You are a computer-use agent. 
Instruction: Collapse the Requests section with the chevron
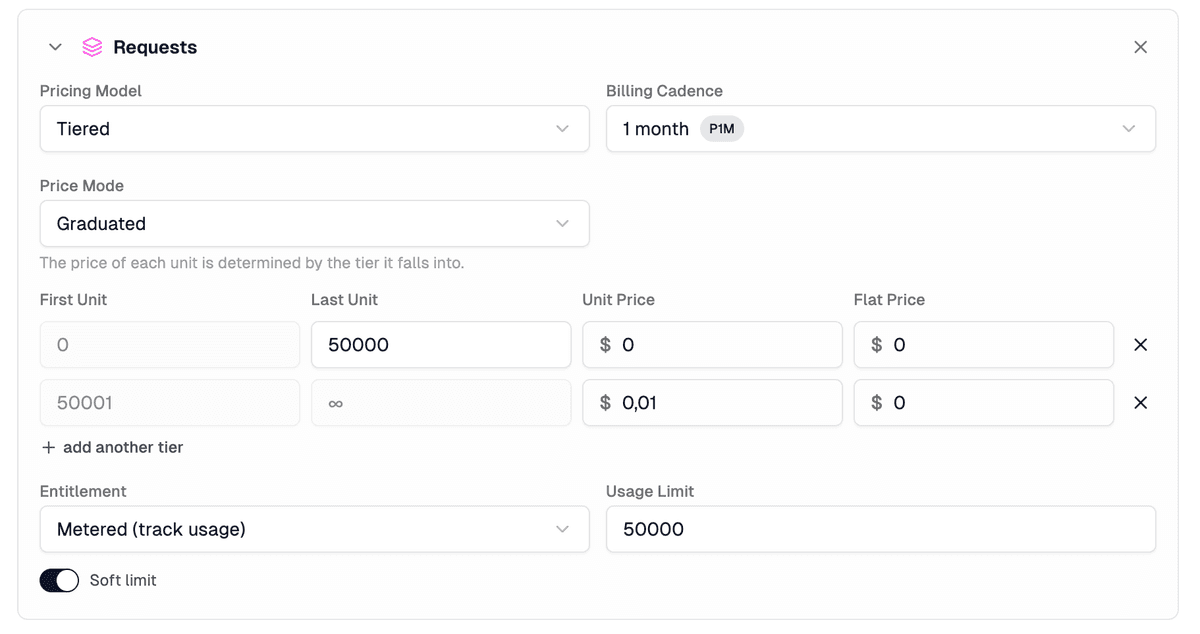coord(55,46)
